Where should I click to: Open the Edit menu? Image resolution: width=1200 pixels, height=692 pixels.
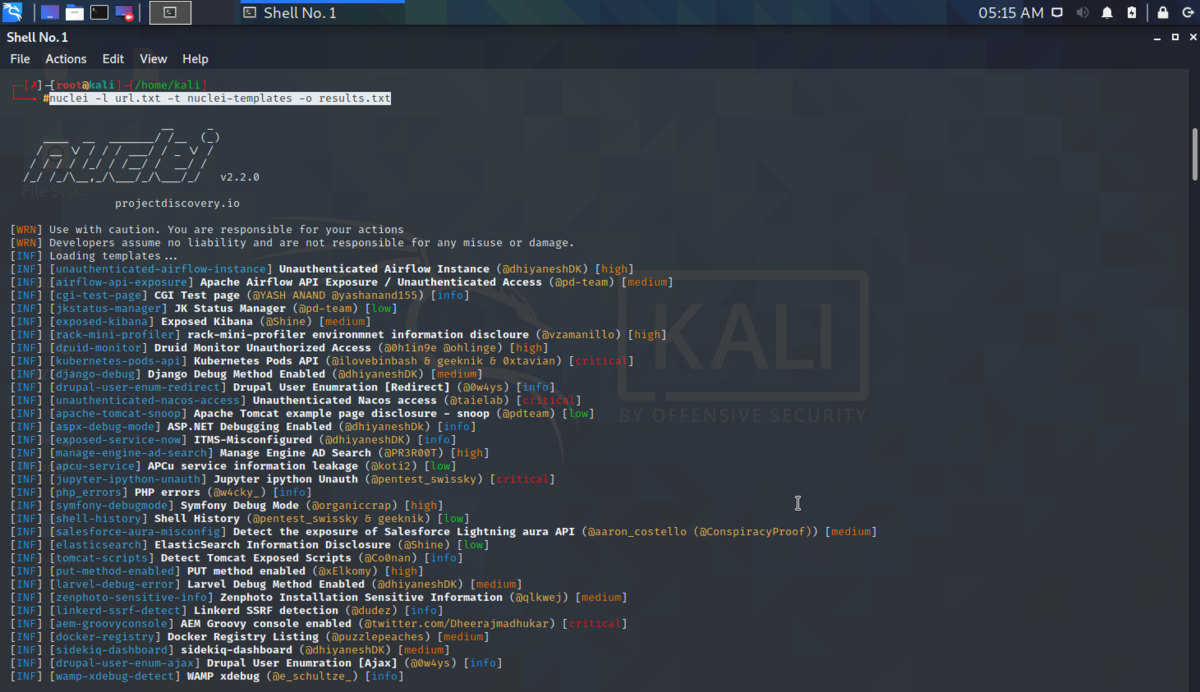point(113,59)
